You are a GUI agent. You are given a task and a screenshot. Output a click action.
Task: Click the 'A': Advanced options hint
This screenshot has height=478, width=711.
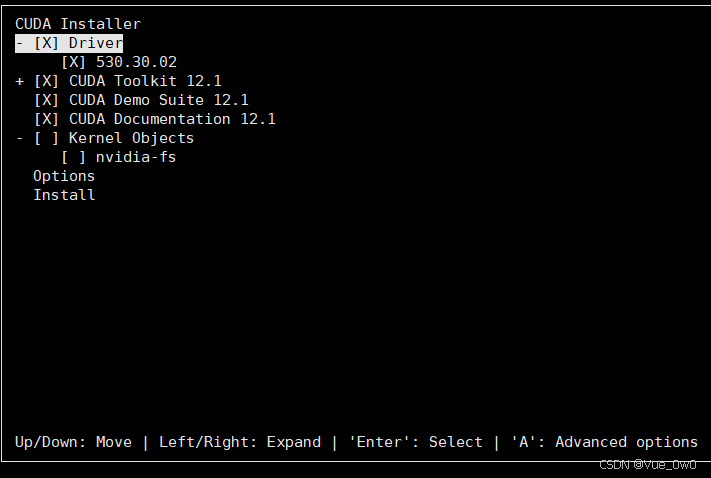coord(604,442)
